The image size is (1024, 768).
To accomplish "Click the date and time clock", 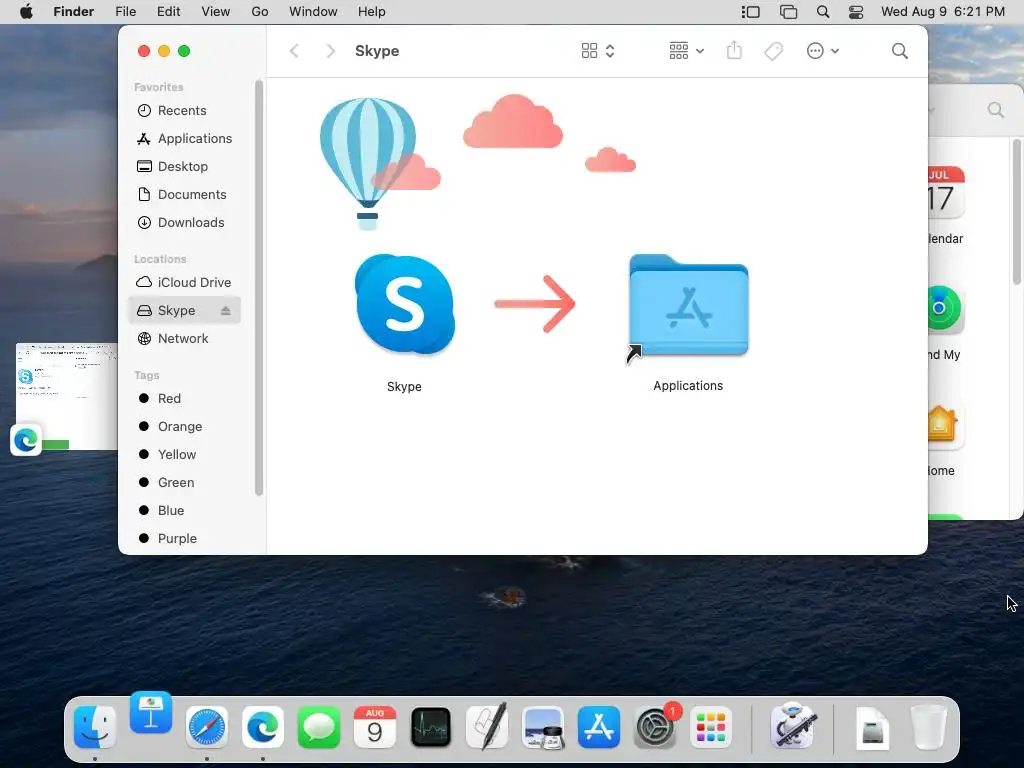I will 942,12.
